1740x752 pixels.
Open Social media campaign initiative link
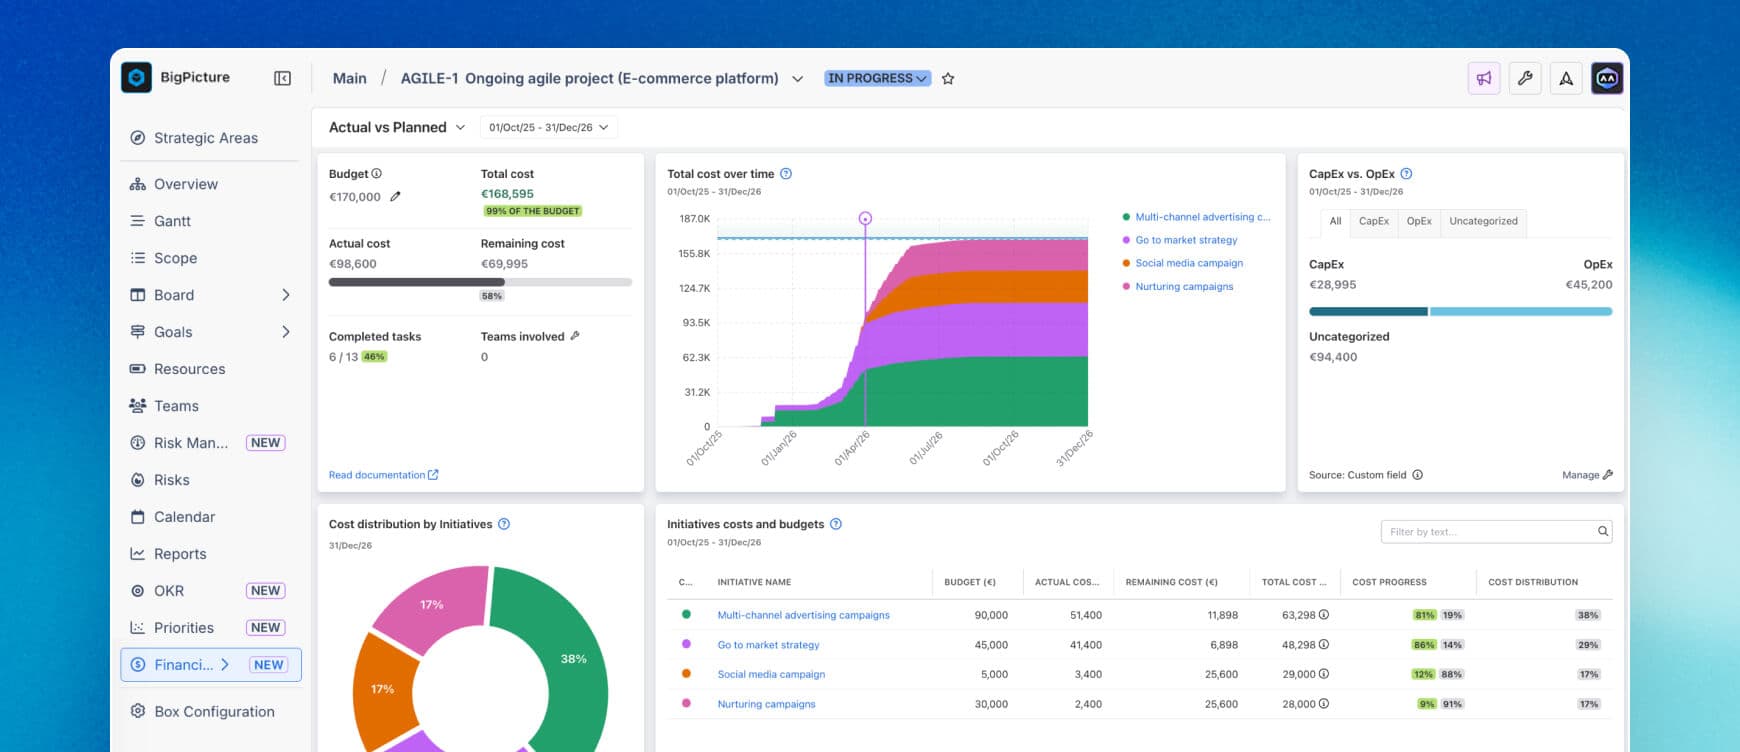tap(771, 674)
